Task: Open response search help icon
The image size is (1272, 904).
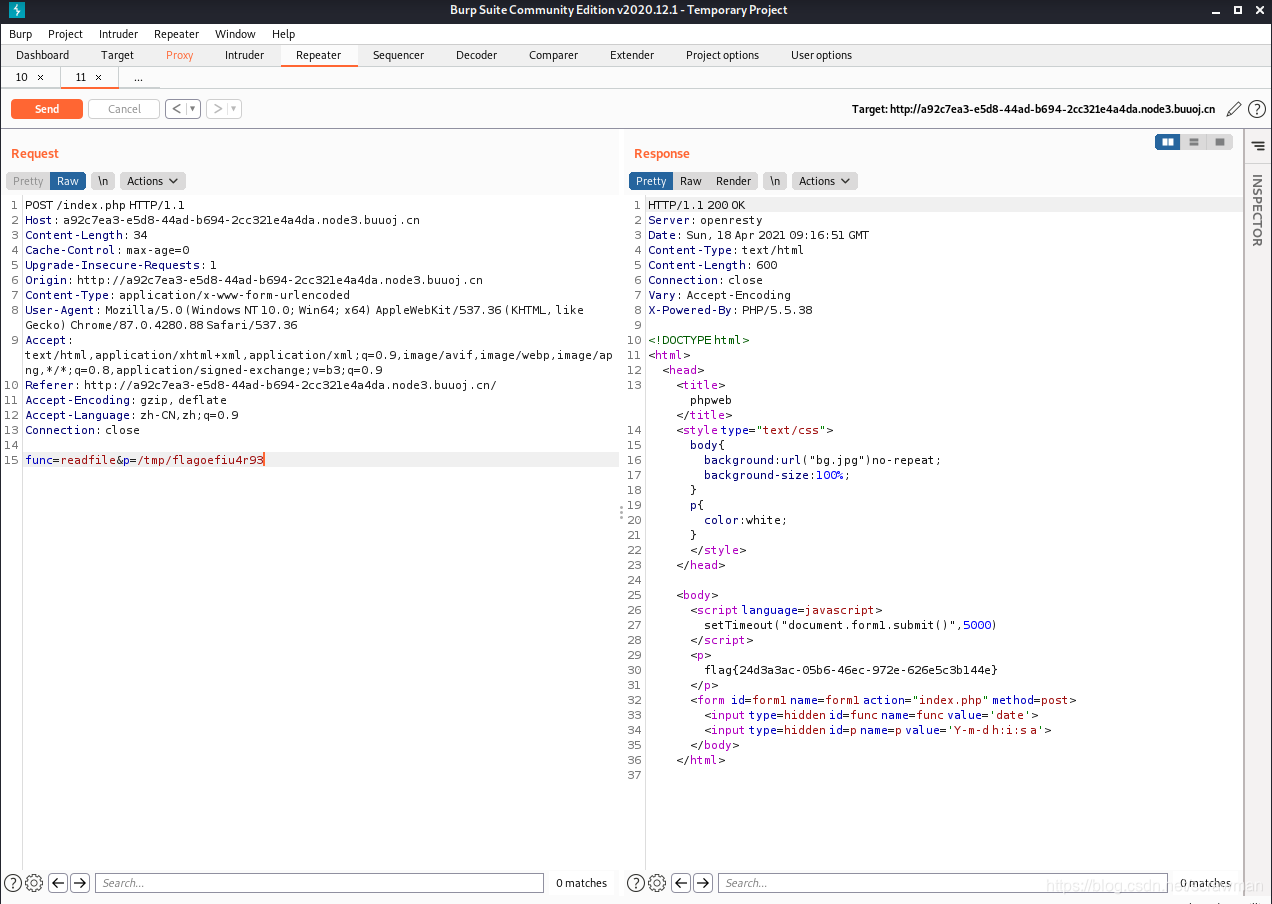Action: [x=636, y=883]
